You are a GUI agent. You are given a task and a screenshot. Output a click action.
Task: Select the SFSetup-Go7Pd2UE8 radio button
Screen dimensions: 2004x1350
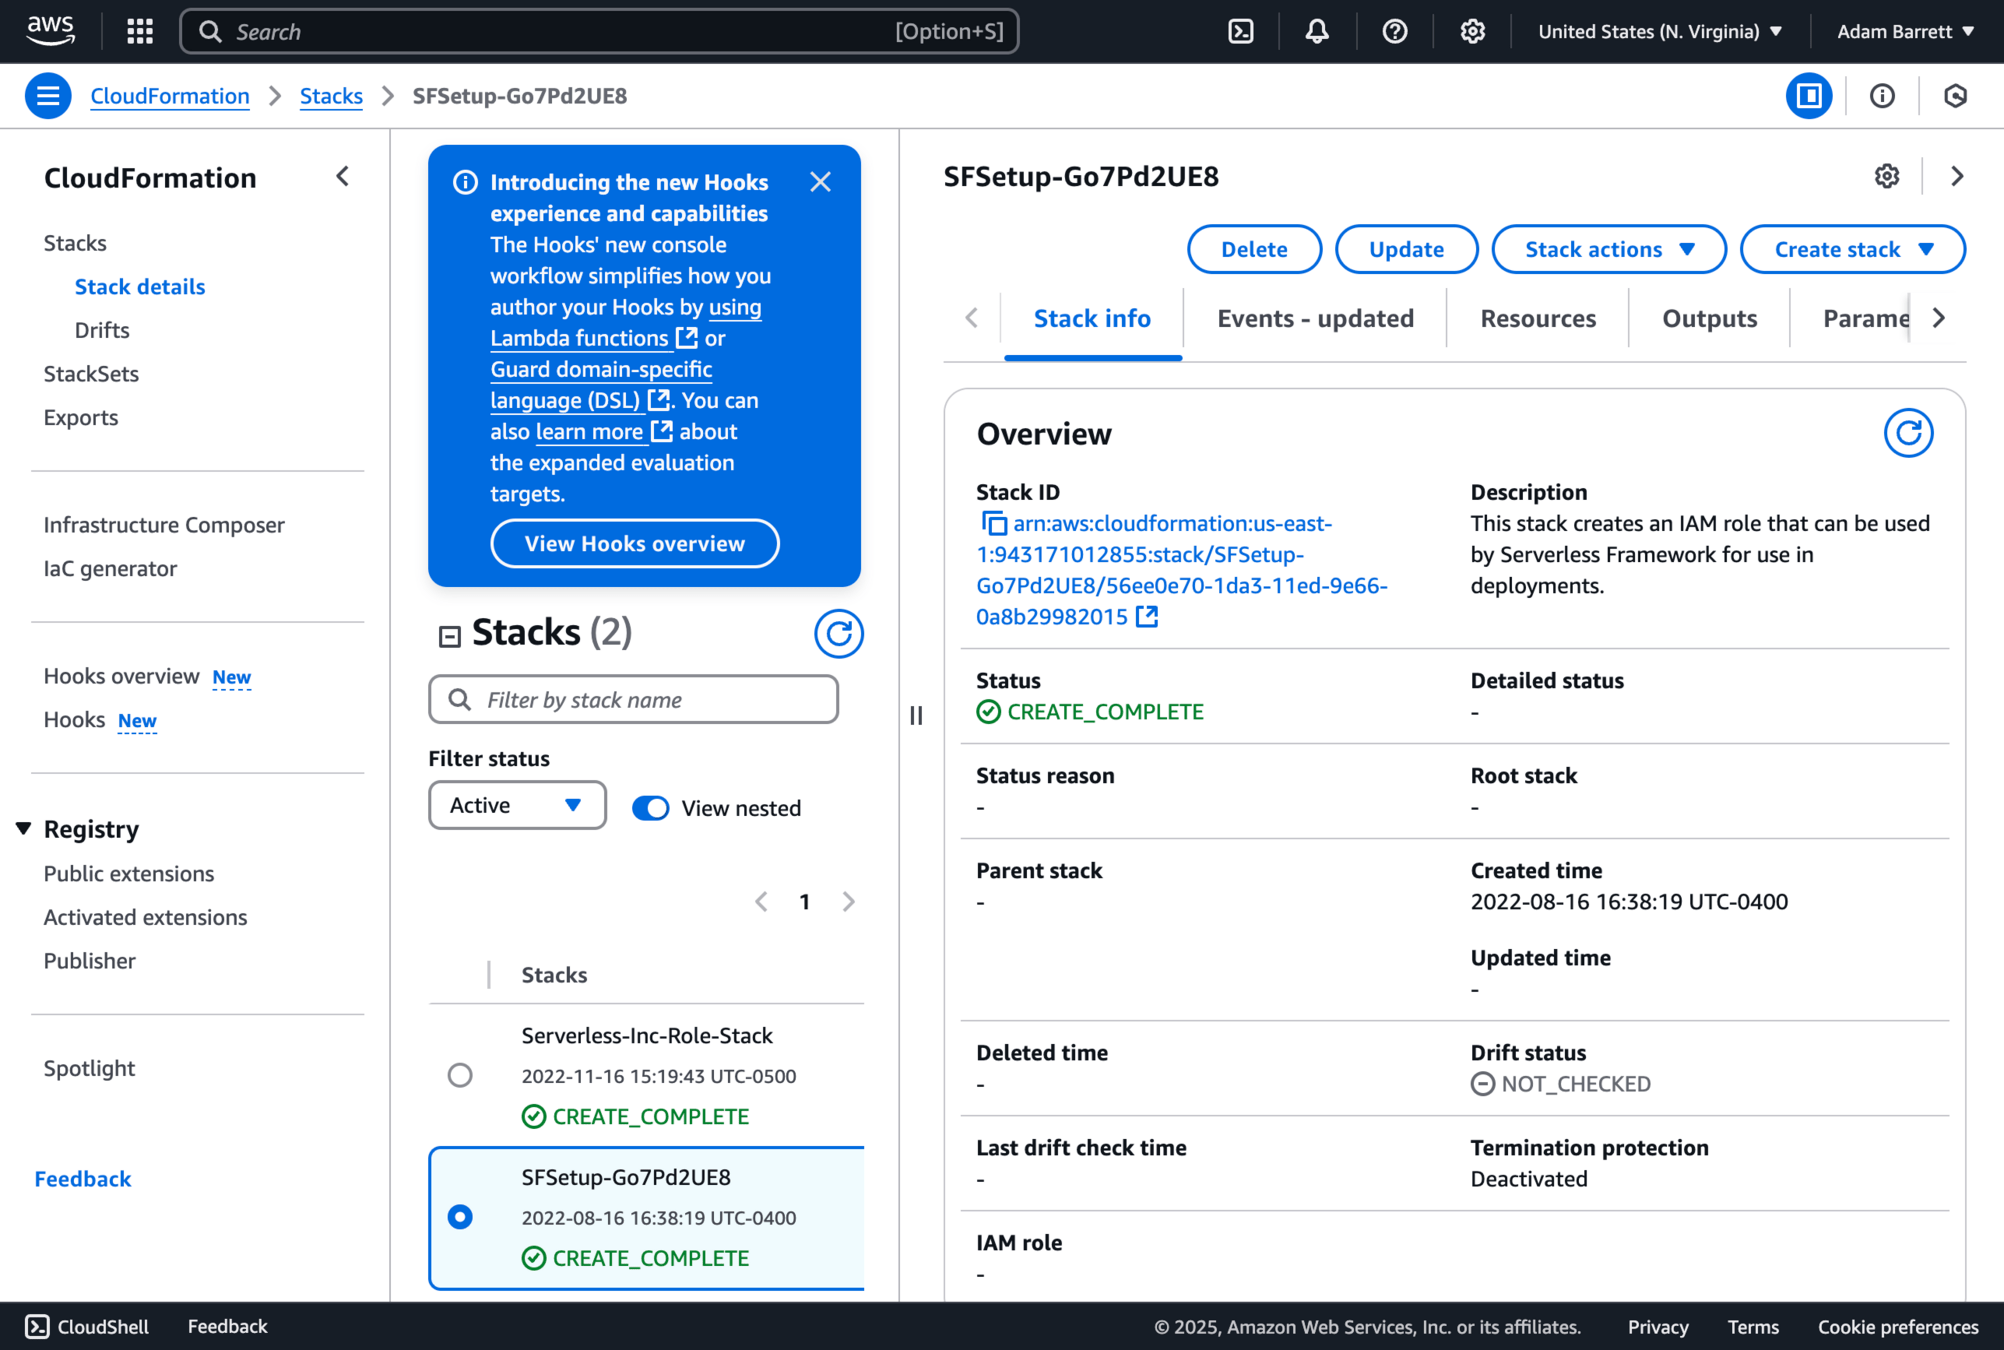460,1217
